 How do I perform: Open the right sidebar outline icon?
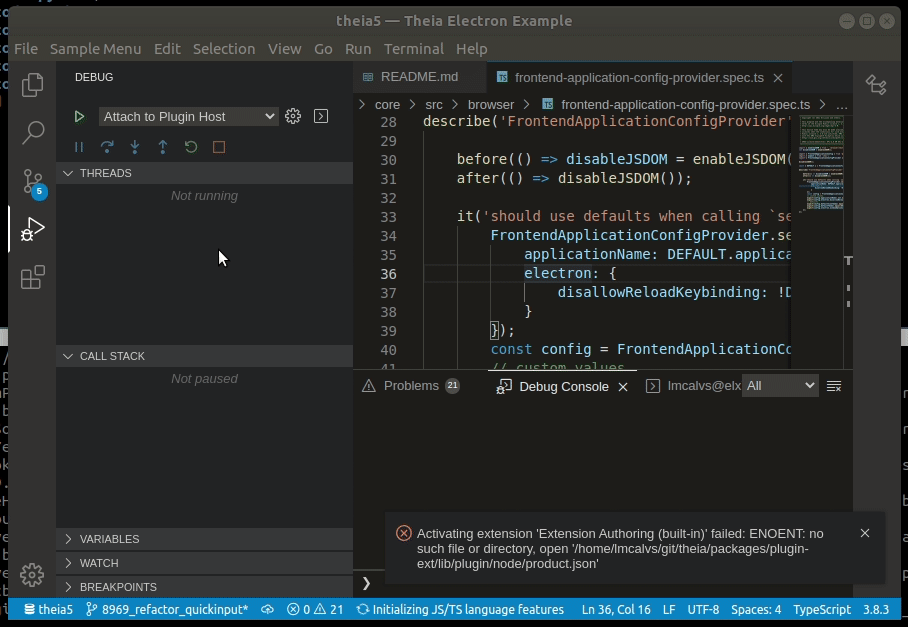click(876, 85)
